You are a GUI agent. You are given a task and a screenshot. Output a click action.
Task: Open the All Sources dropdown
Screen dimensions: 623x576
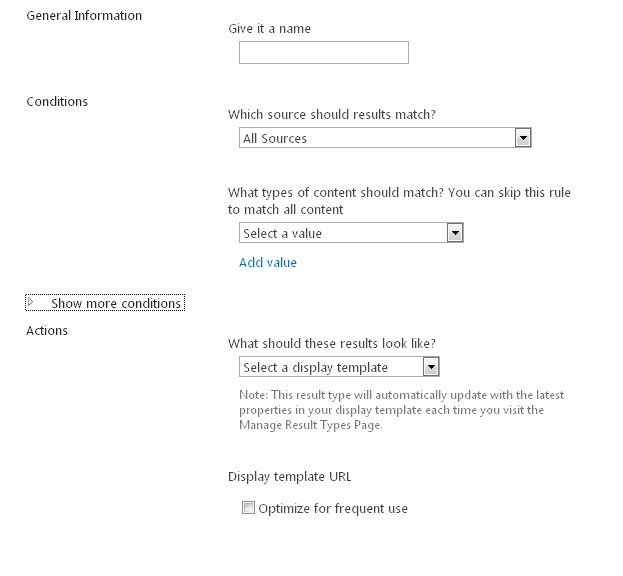click(x=377, y=138)
